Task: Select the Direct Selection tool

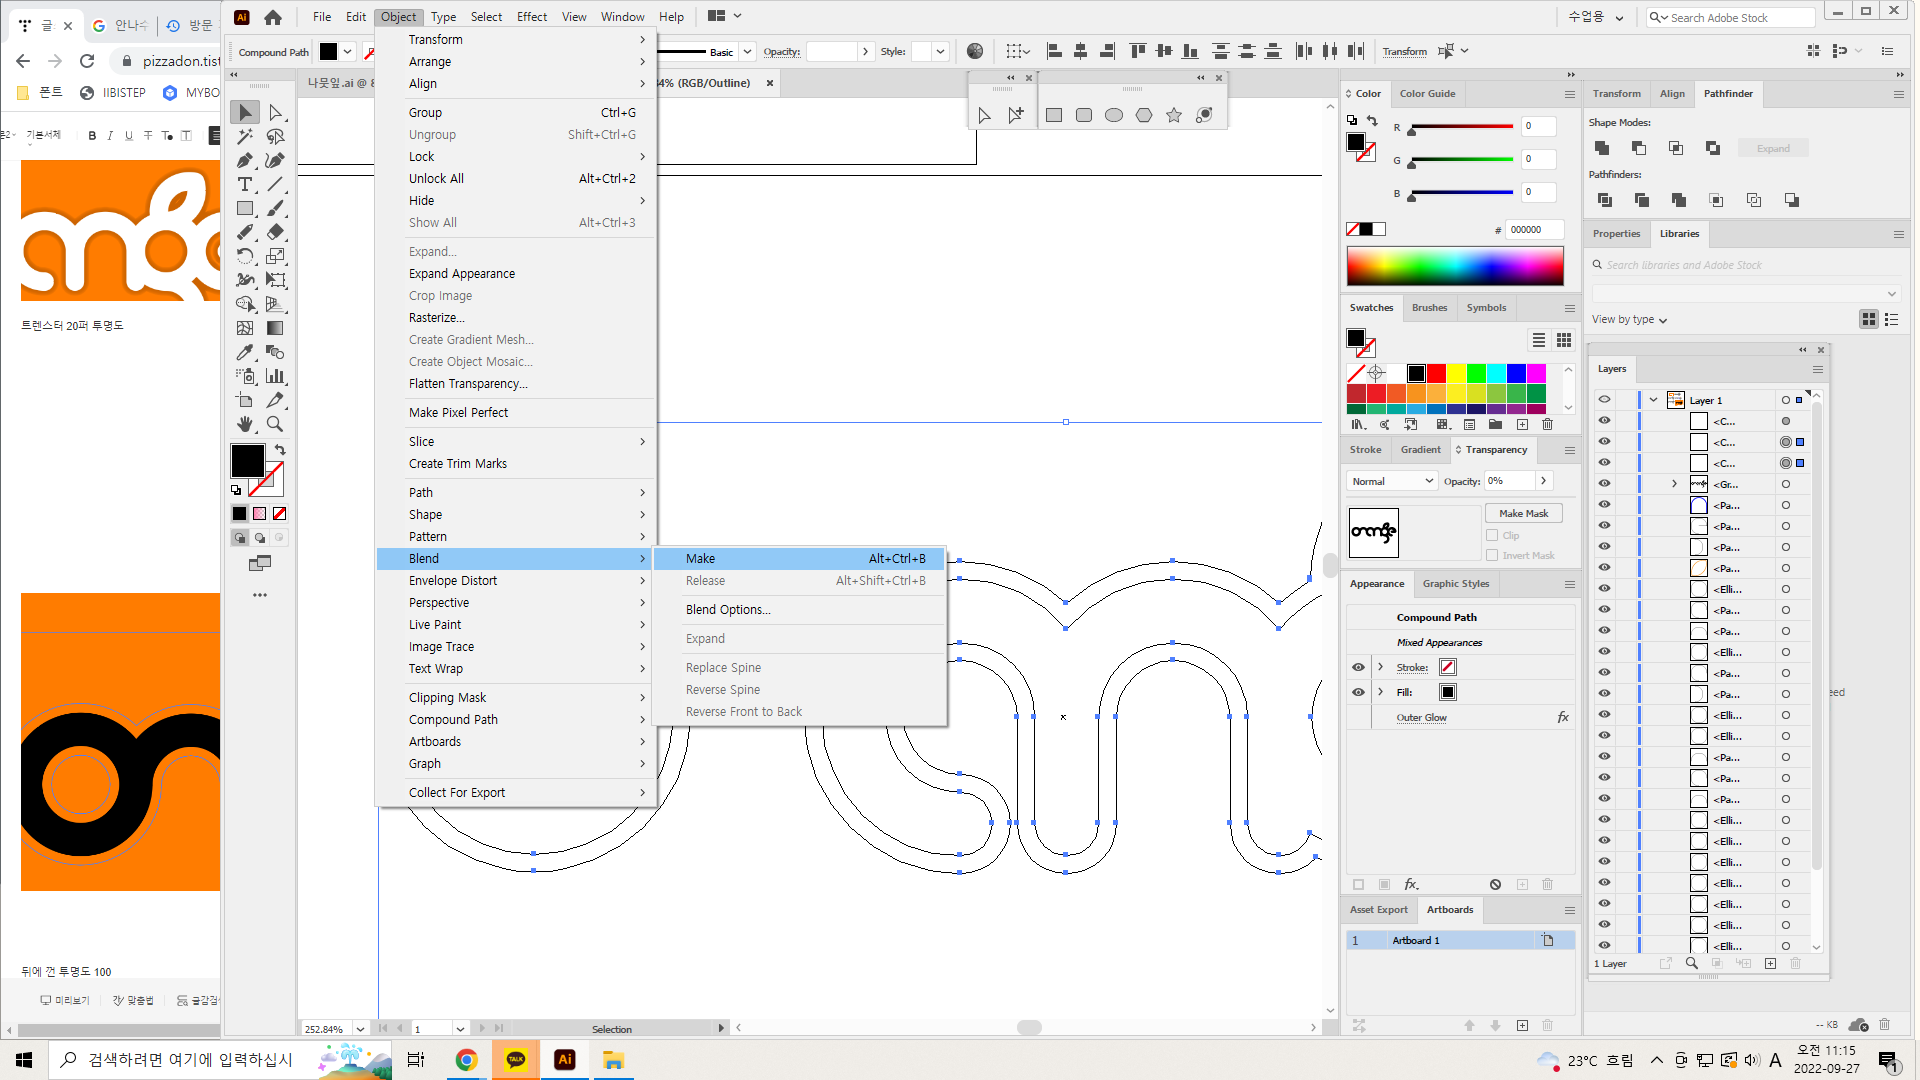Action: (276, 113)
